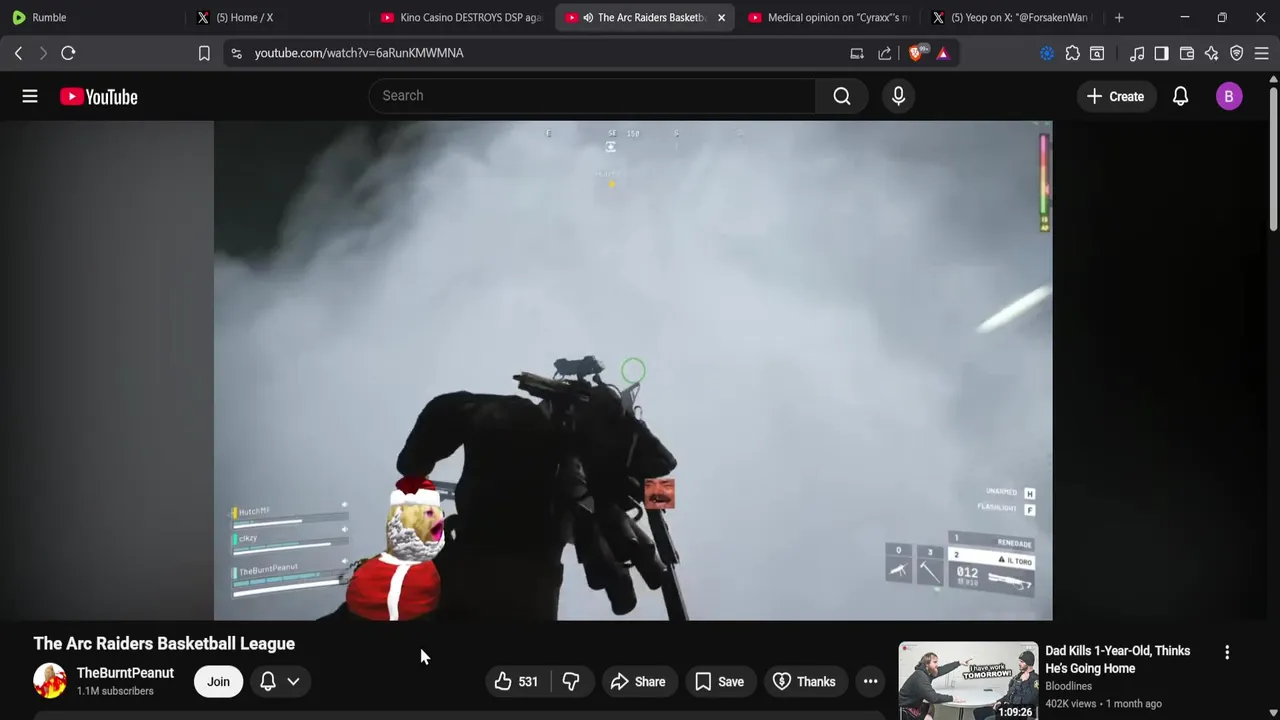Close The Arc Raiders Basketball tab
Screen dimensions: 1280x720
[721, 17]
